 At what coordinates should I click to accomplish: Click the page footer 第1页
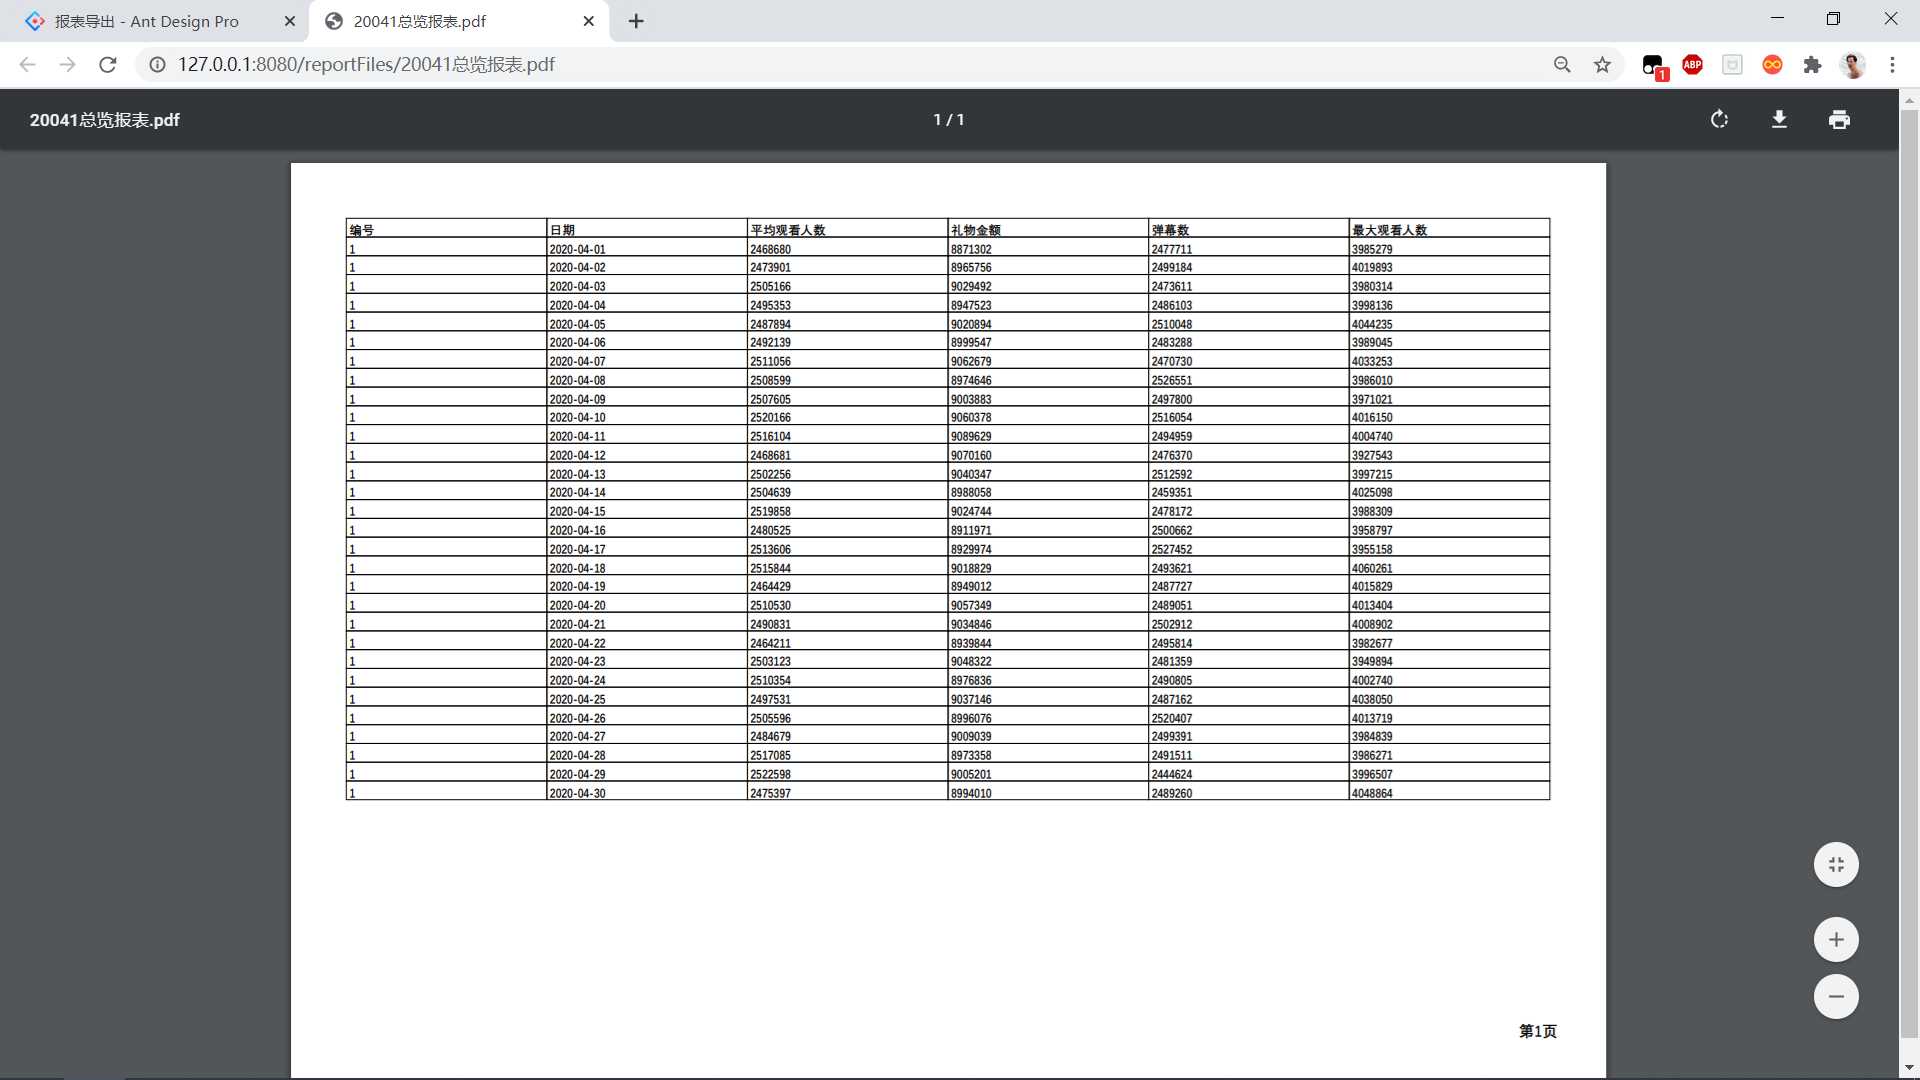pos(1537,1031)
